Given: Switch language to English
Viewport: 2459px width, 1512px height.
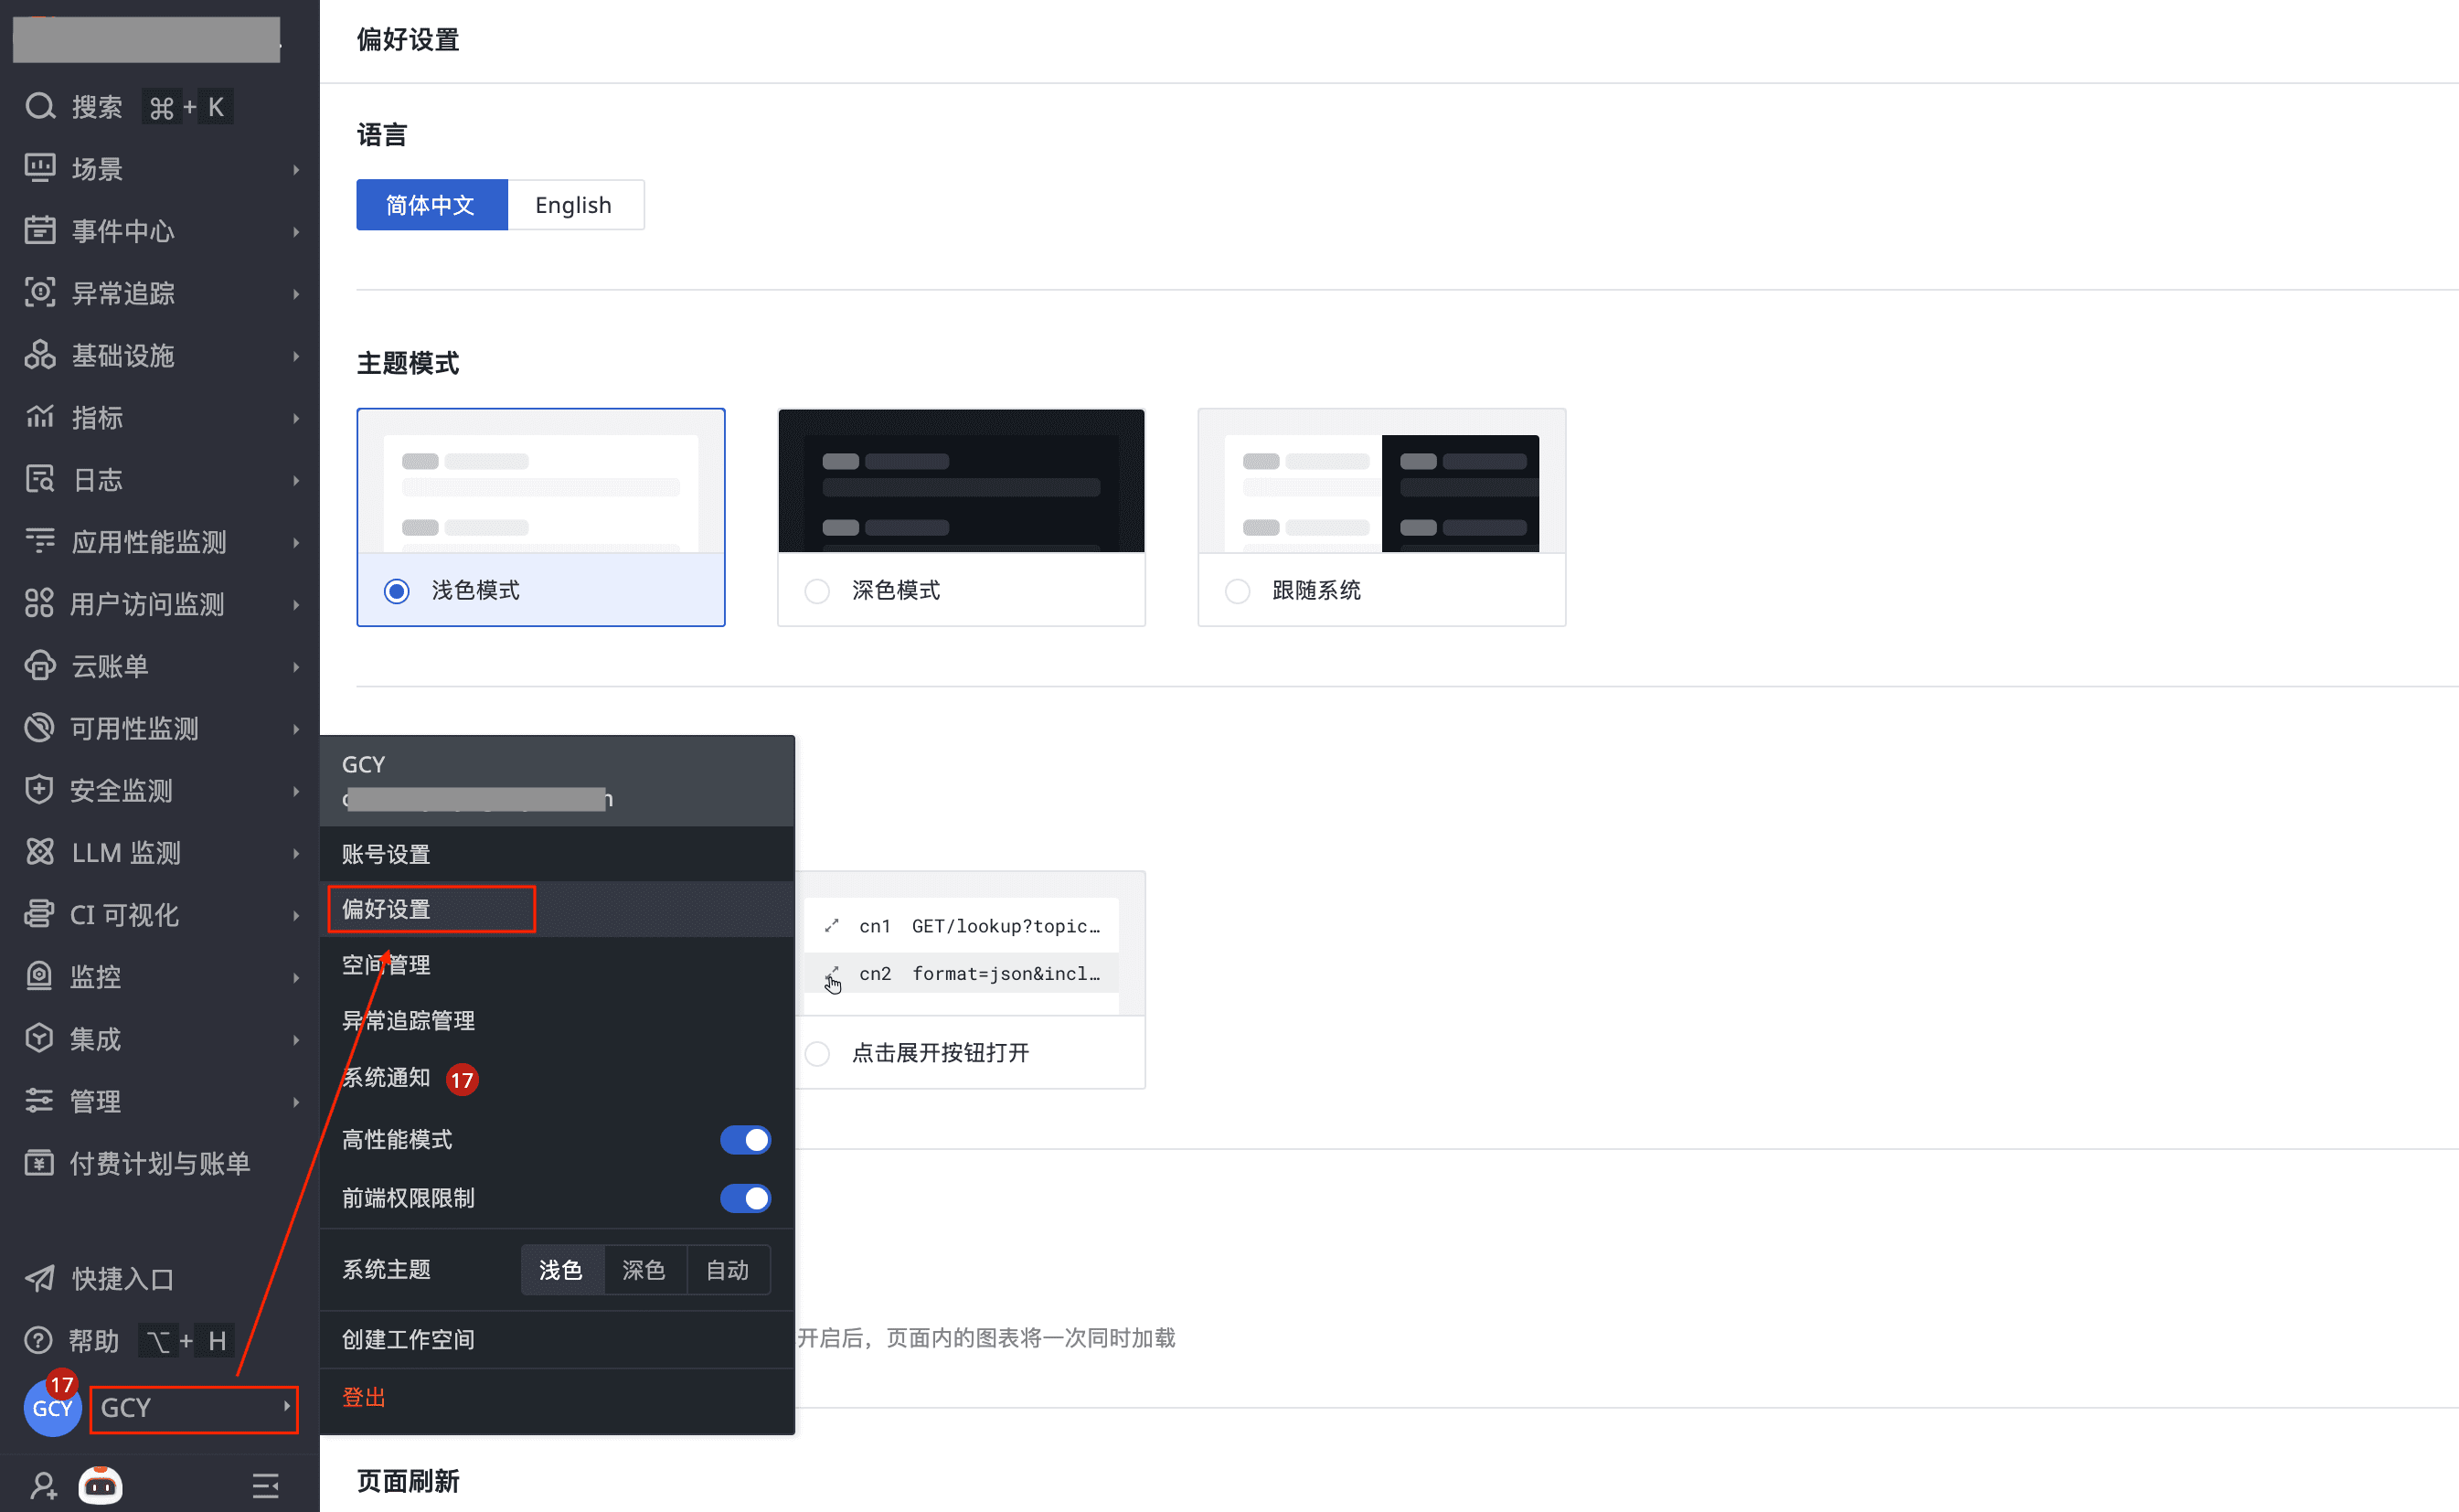Looking at the screenshot, I should click(x=574, y=205).
